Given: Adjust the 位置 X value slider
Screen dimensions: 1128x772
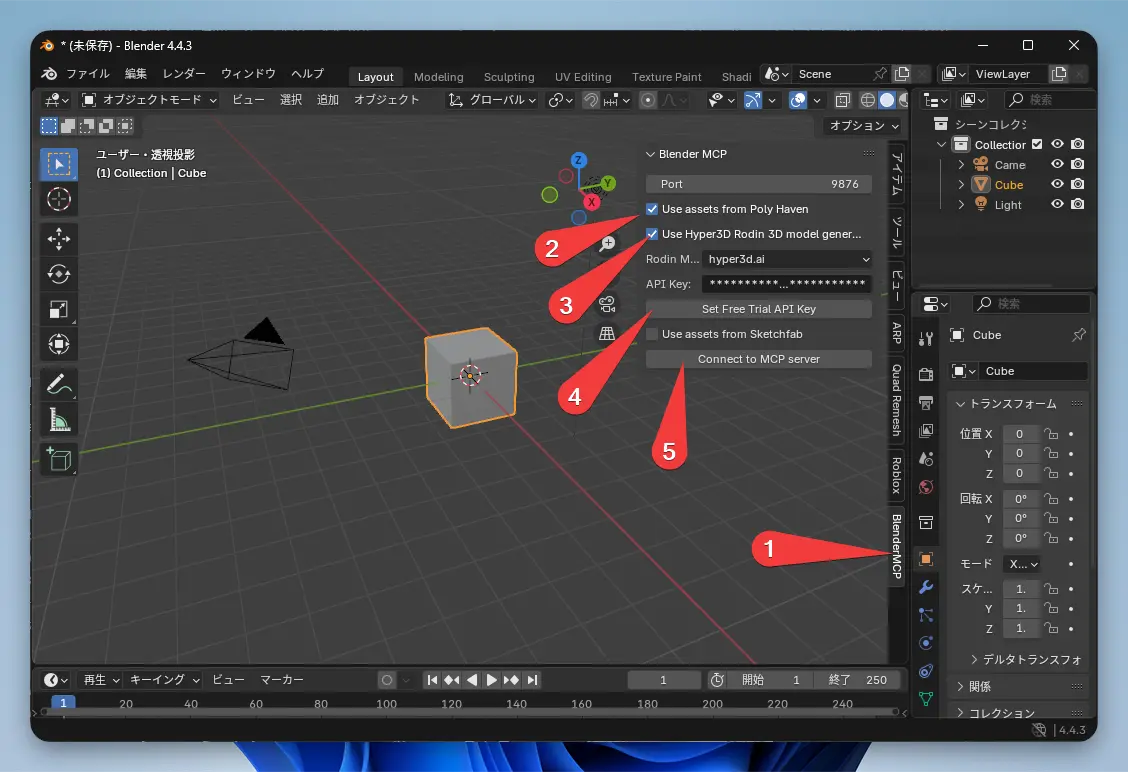Looking at the screenshot, I should point(1020,432).
